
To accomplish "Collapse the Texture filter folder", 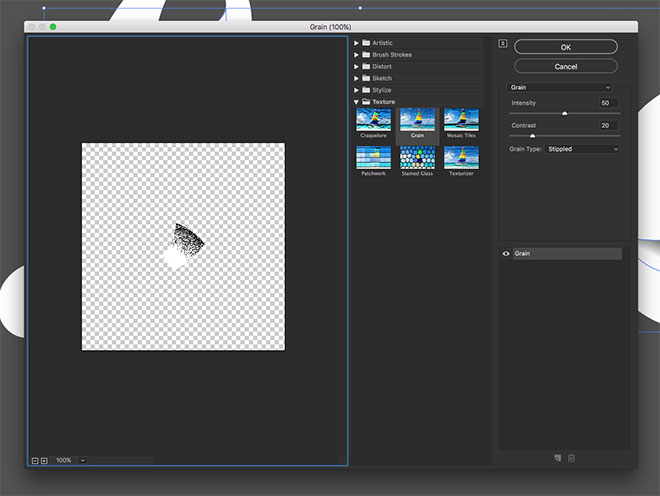I will click(x=357, y=101).
